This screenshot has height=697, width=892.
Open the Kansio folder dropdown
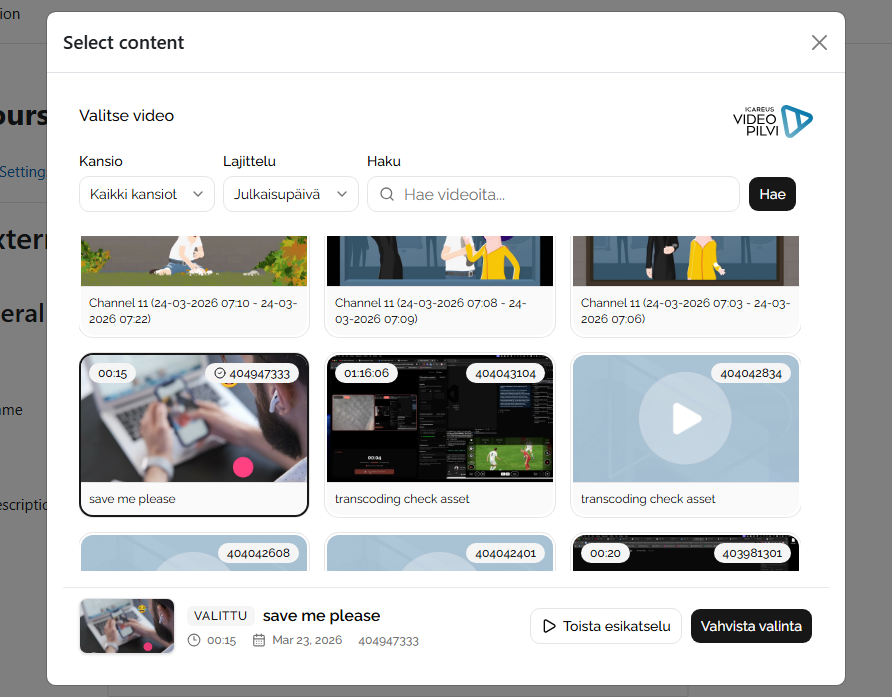146,194
